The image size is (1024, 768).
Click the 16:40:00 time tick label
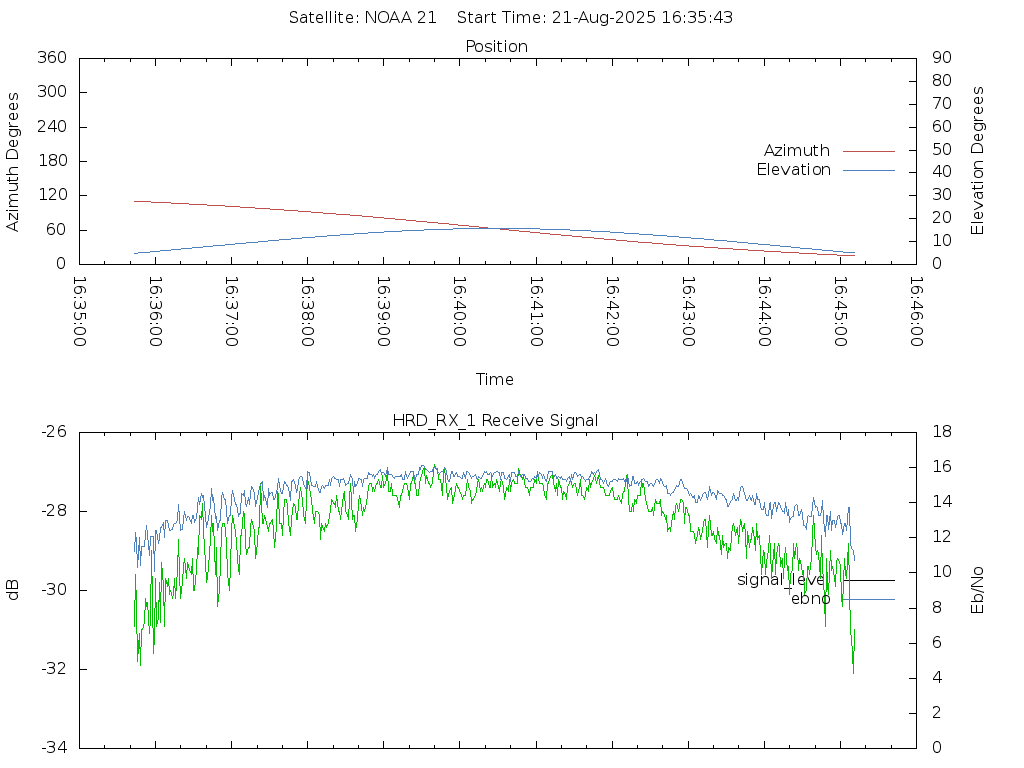tap(460, 312)
